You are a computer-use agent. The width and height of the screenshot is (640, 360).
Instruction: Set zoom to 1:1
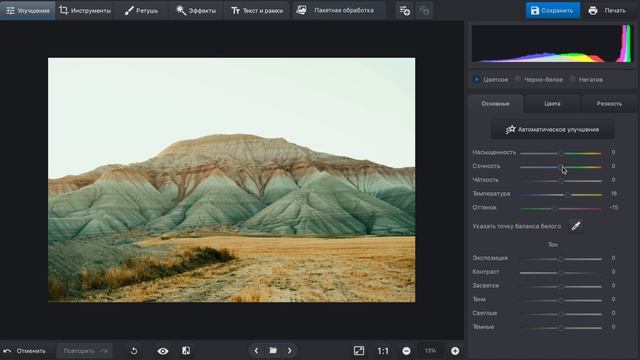pyautogui.click(x=383, y=351)
